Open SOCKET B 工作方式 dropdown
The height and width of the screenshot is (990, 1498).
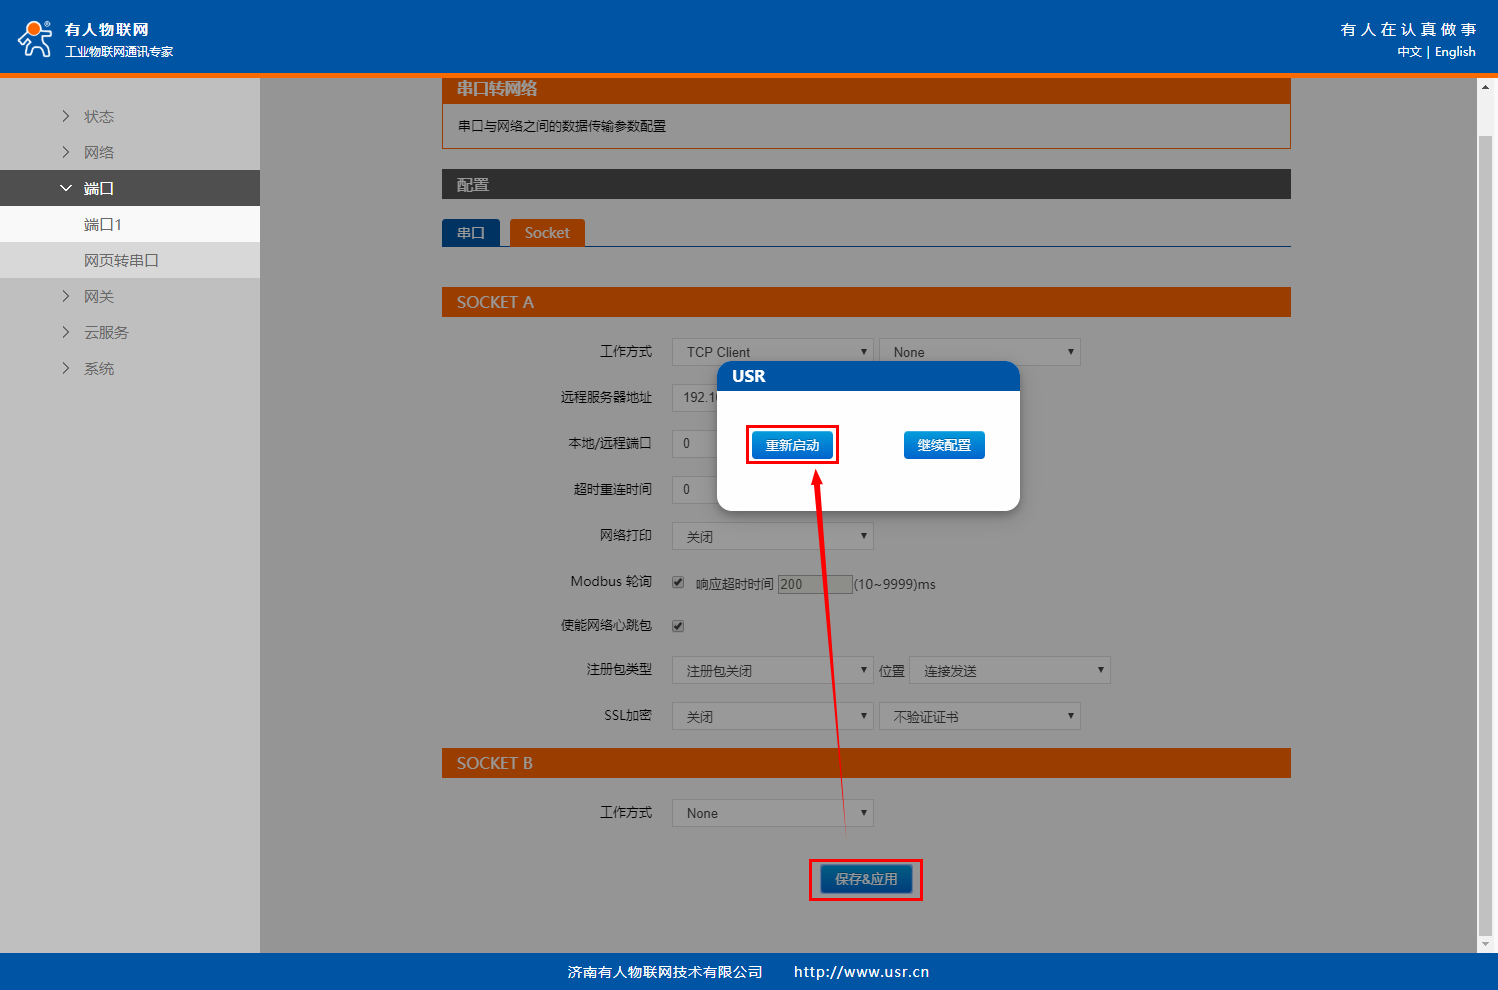772,813
